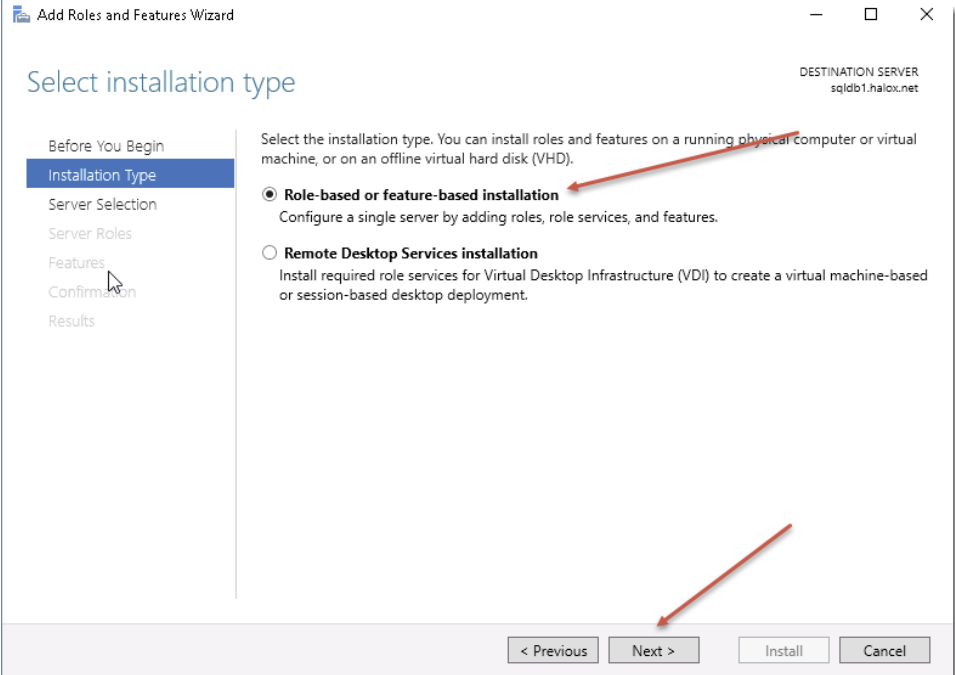The width and height of the screenshot is (955, 675).
Task: Click the Add Roles and Features Wizard title
Action: pos(135,15)
